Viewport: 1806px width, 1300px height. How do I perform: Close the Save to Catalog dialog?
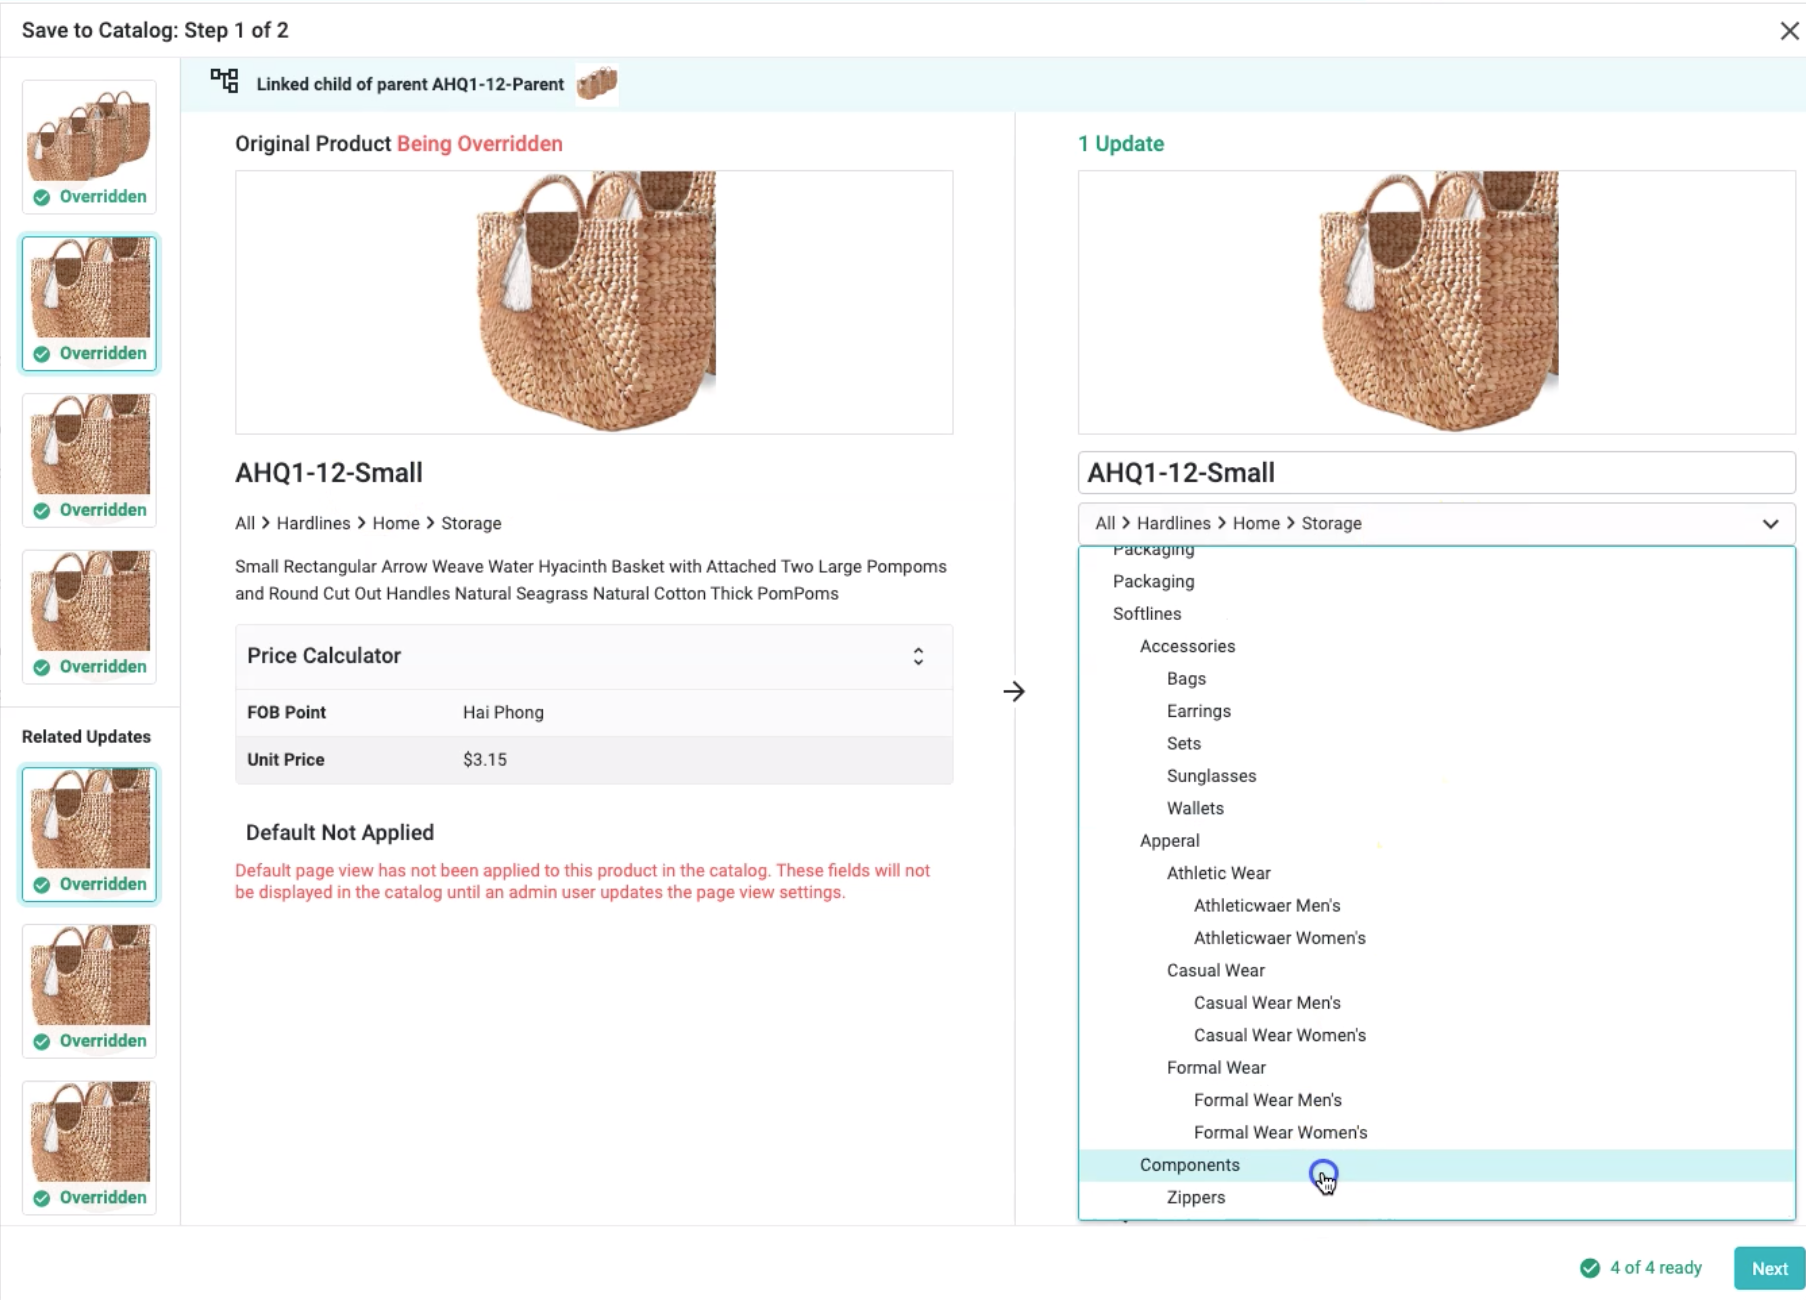click(x=1789, y=31)
